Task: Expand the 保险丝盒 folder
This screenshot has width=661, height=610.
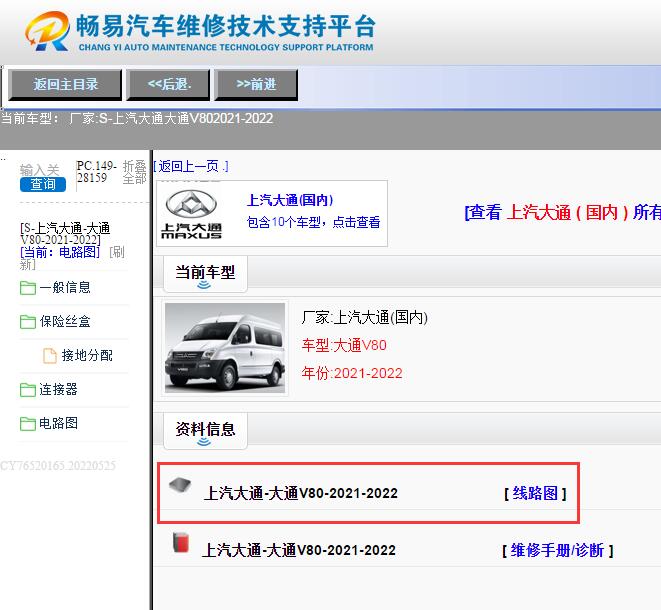Action: point(65,322)
